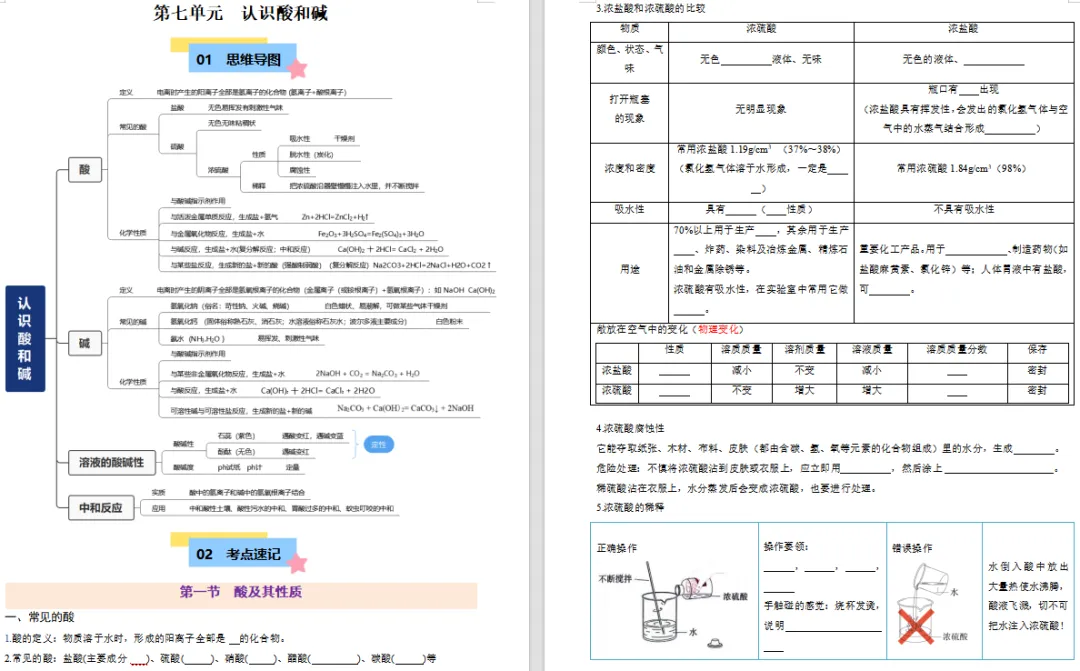The image size is (1080, 671).
Task: Click the 错误操作 label
Action: tap(912, 548)
